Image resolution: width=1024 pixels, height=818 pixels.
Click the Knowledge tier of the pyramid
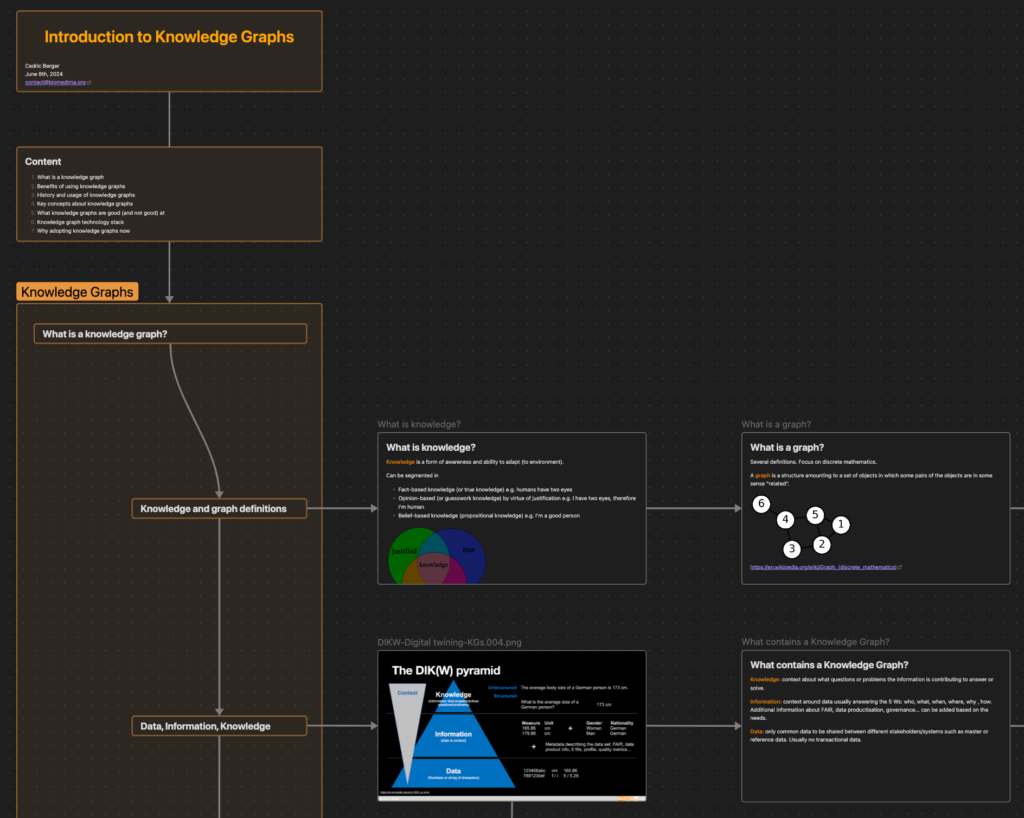(453, 697)
